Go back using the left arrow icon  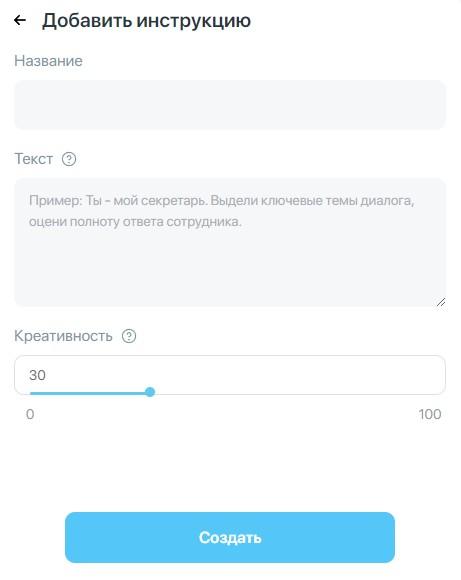(x=20, y=20)
